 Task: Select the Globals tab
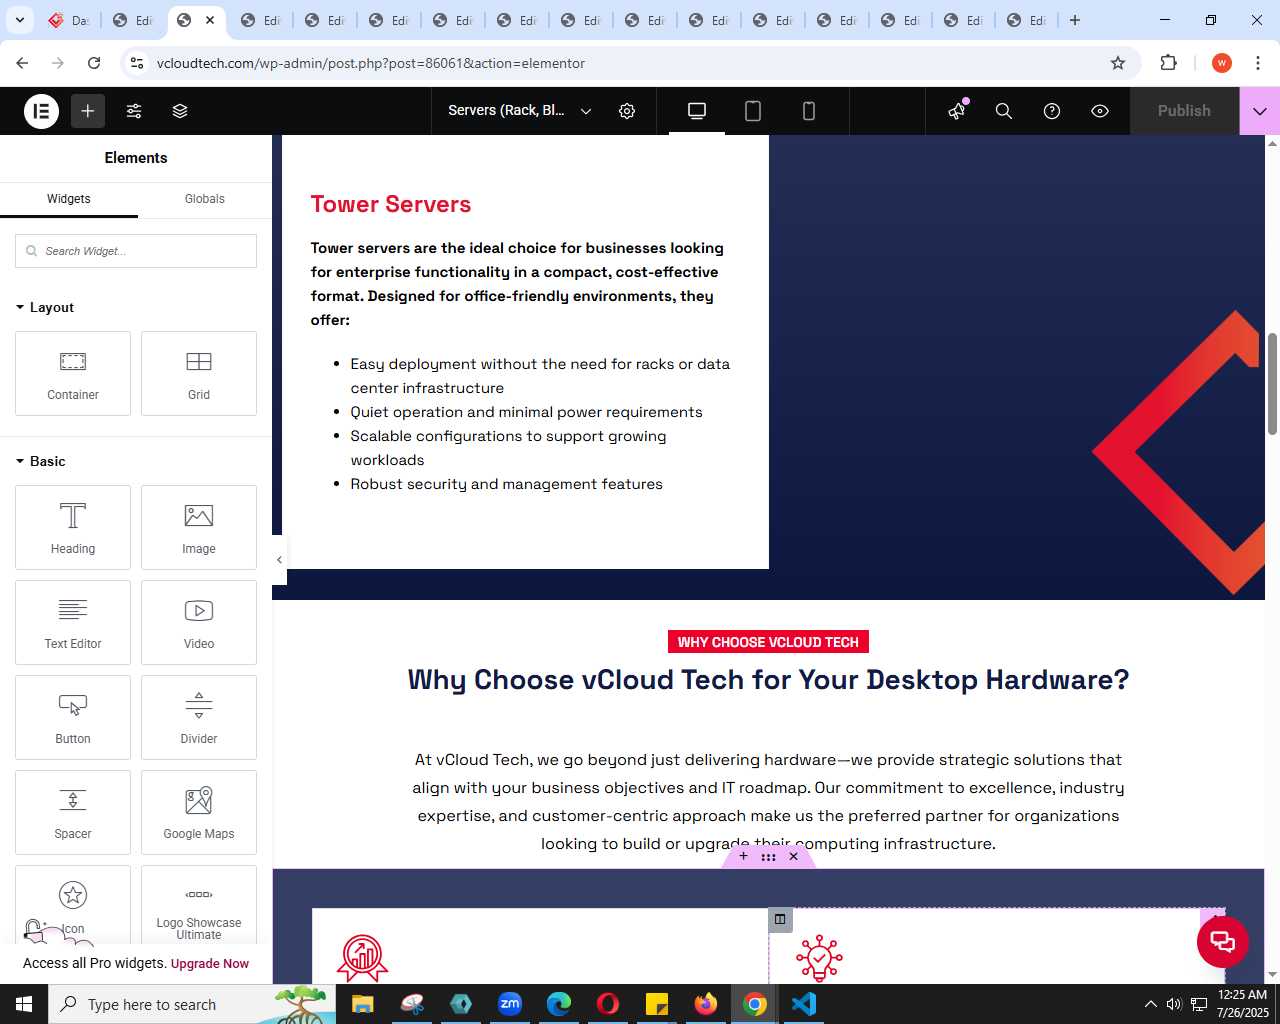tap(205, 199)
